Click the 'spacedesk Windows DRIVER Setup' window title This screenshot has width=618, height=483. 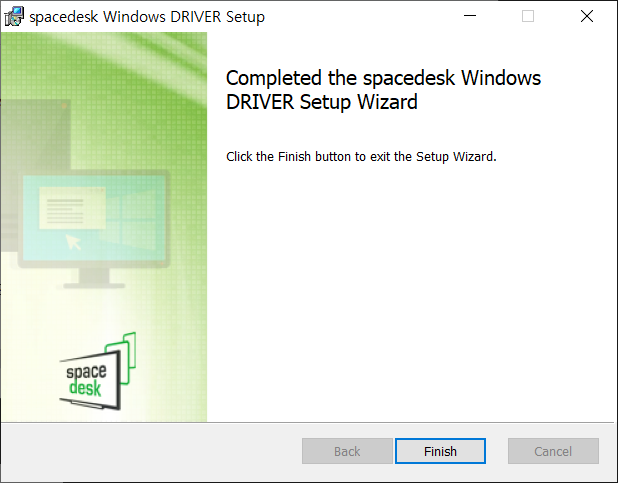tap(147, 17)
